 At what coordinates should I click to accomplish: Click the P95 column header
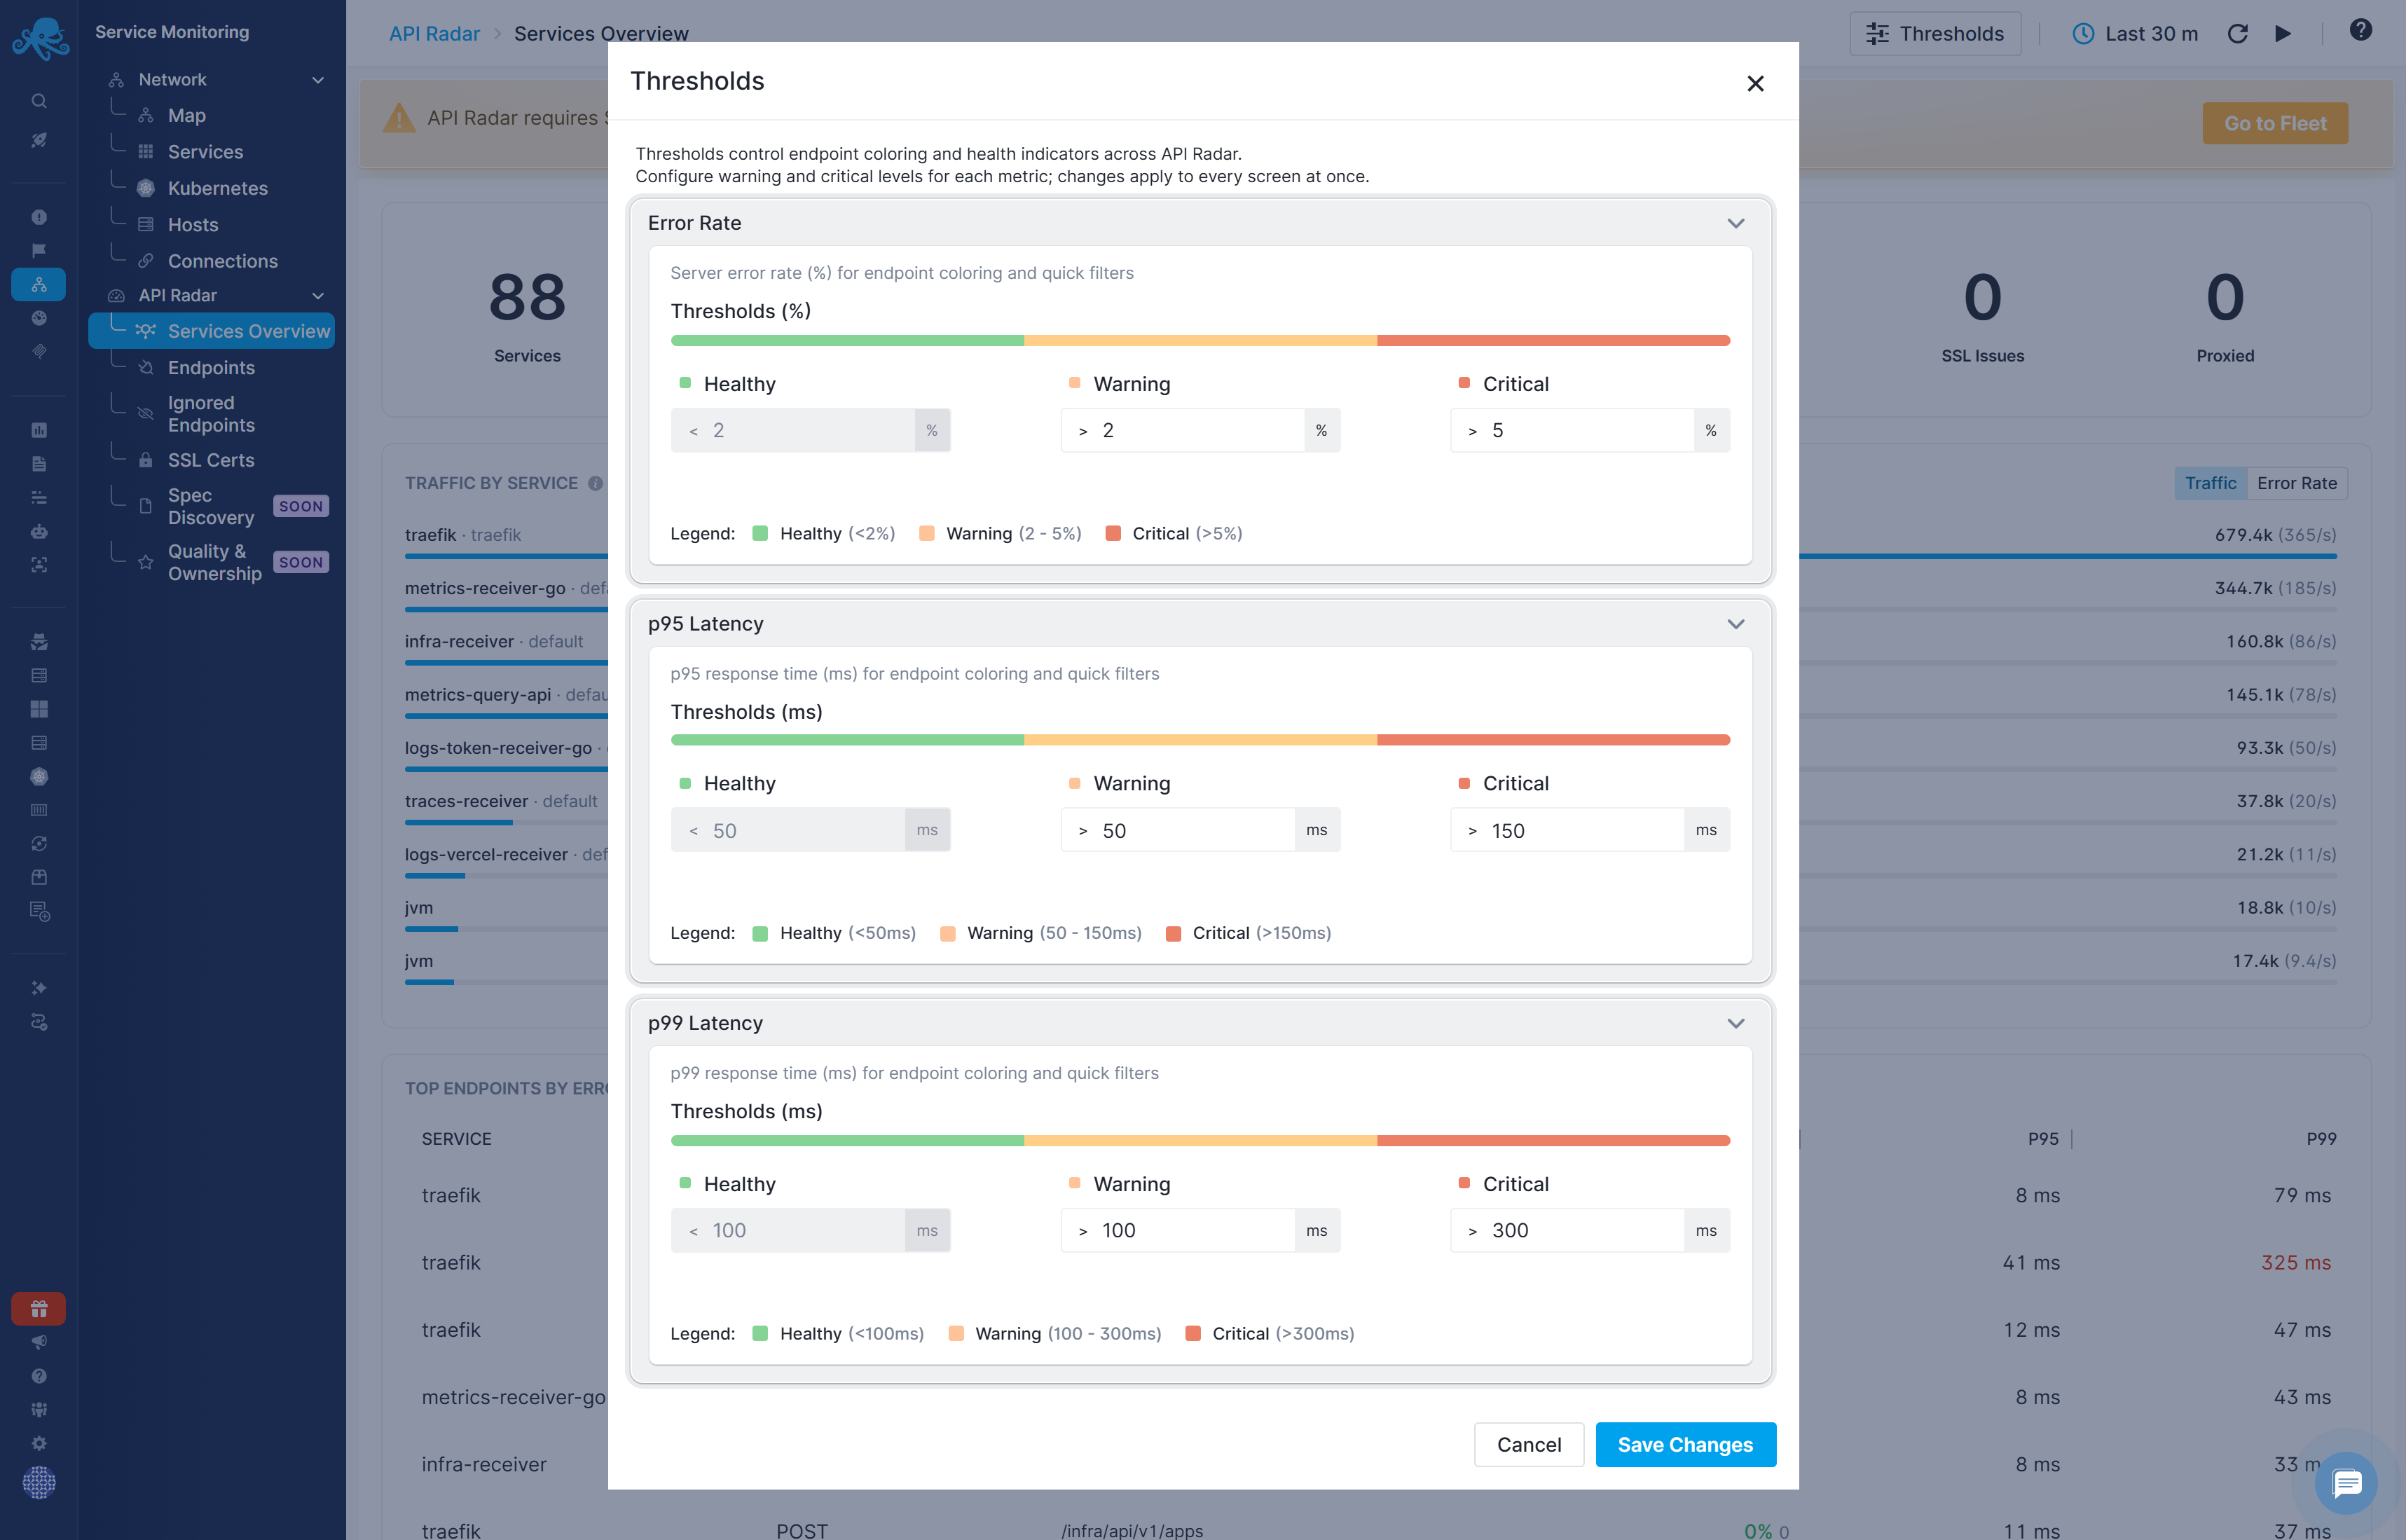pos(2043,1138)
